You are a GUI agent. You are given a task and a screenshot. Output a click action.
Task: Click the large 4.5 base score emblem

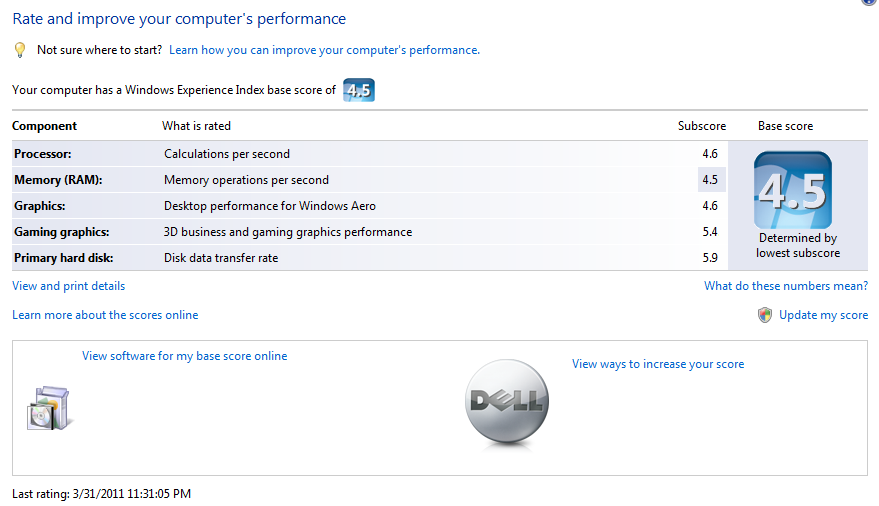click(792, 190)
